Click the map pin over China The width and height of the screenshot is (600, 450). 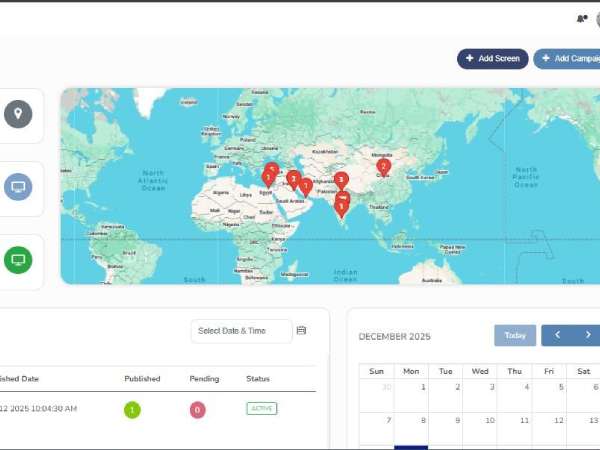coord(383,168)
